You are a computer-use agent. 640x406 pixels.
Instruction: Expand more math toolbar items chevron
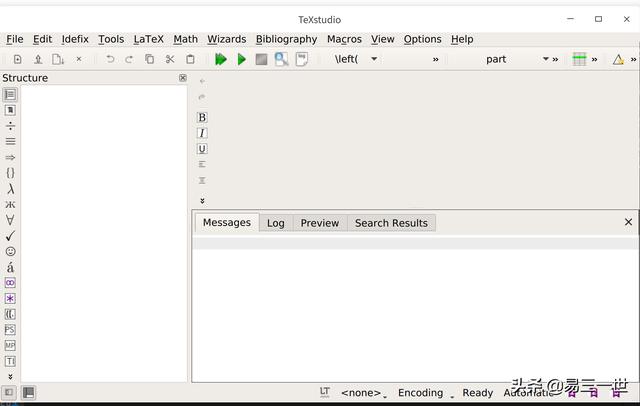click(436, 60)
